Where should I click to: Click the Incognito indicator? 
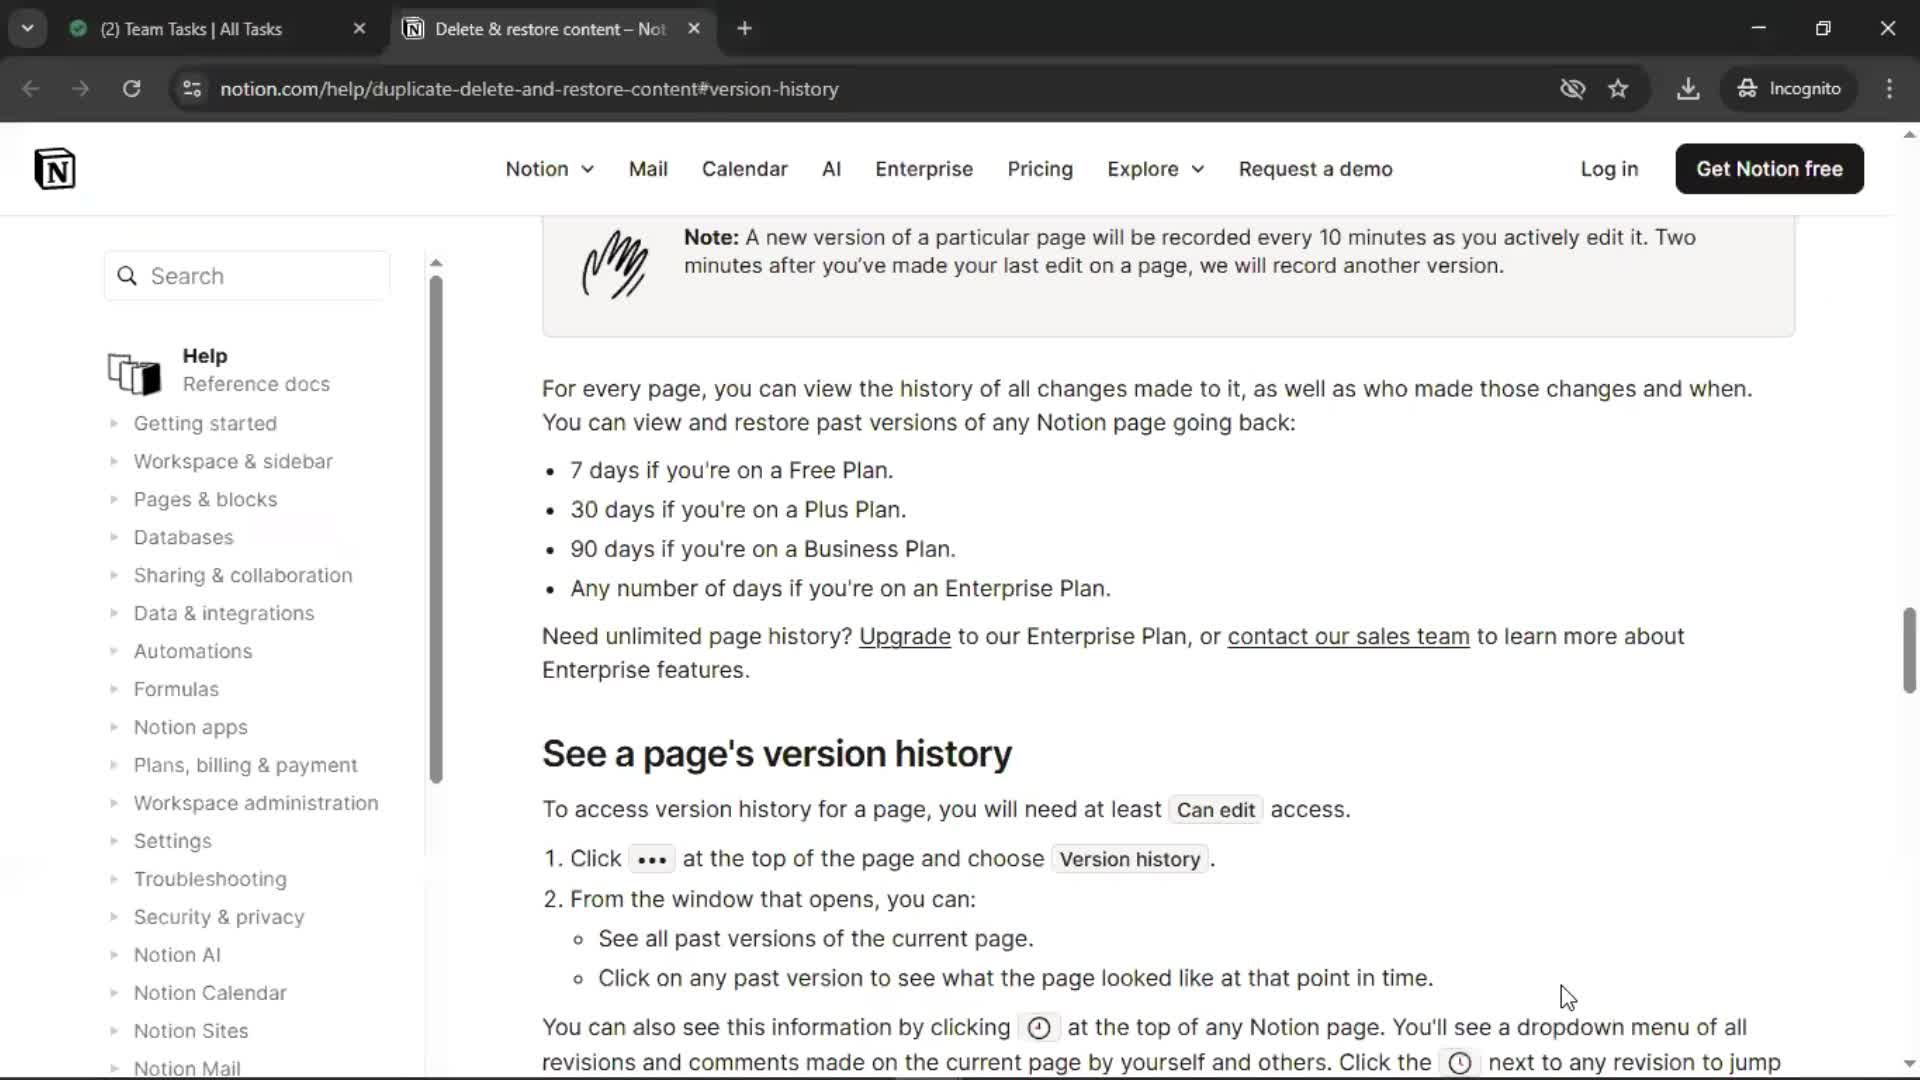click(x=1789, y=88)
